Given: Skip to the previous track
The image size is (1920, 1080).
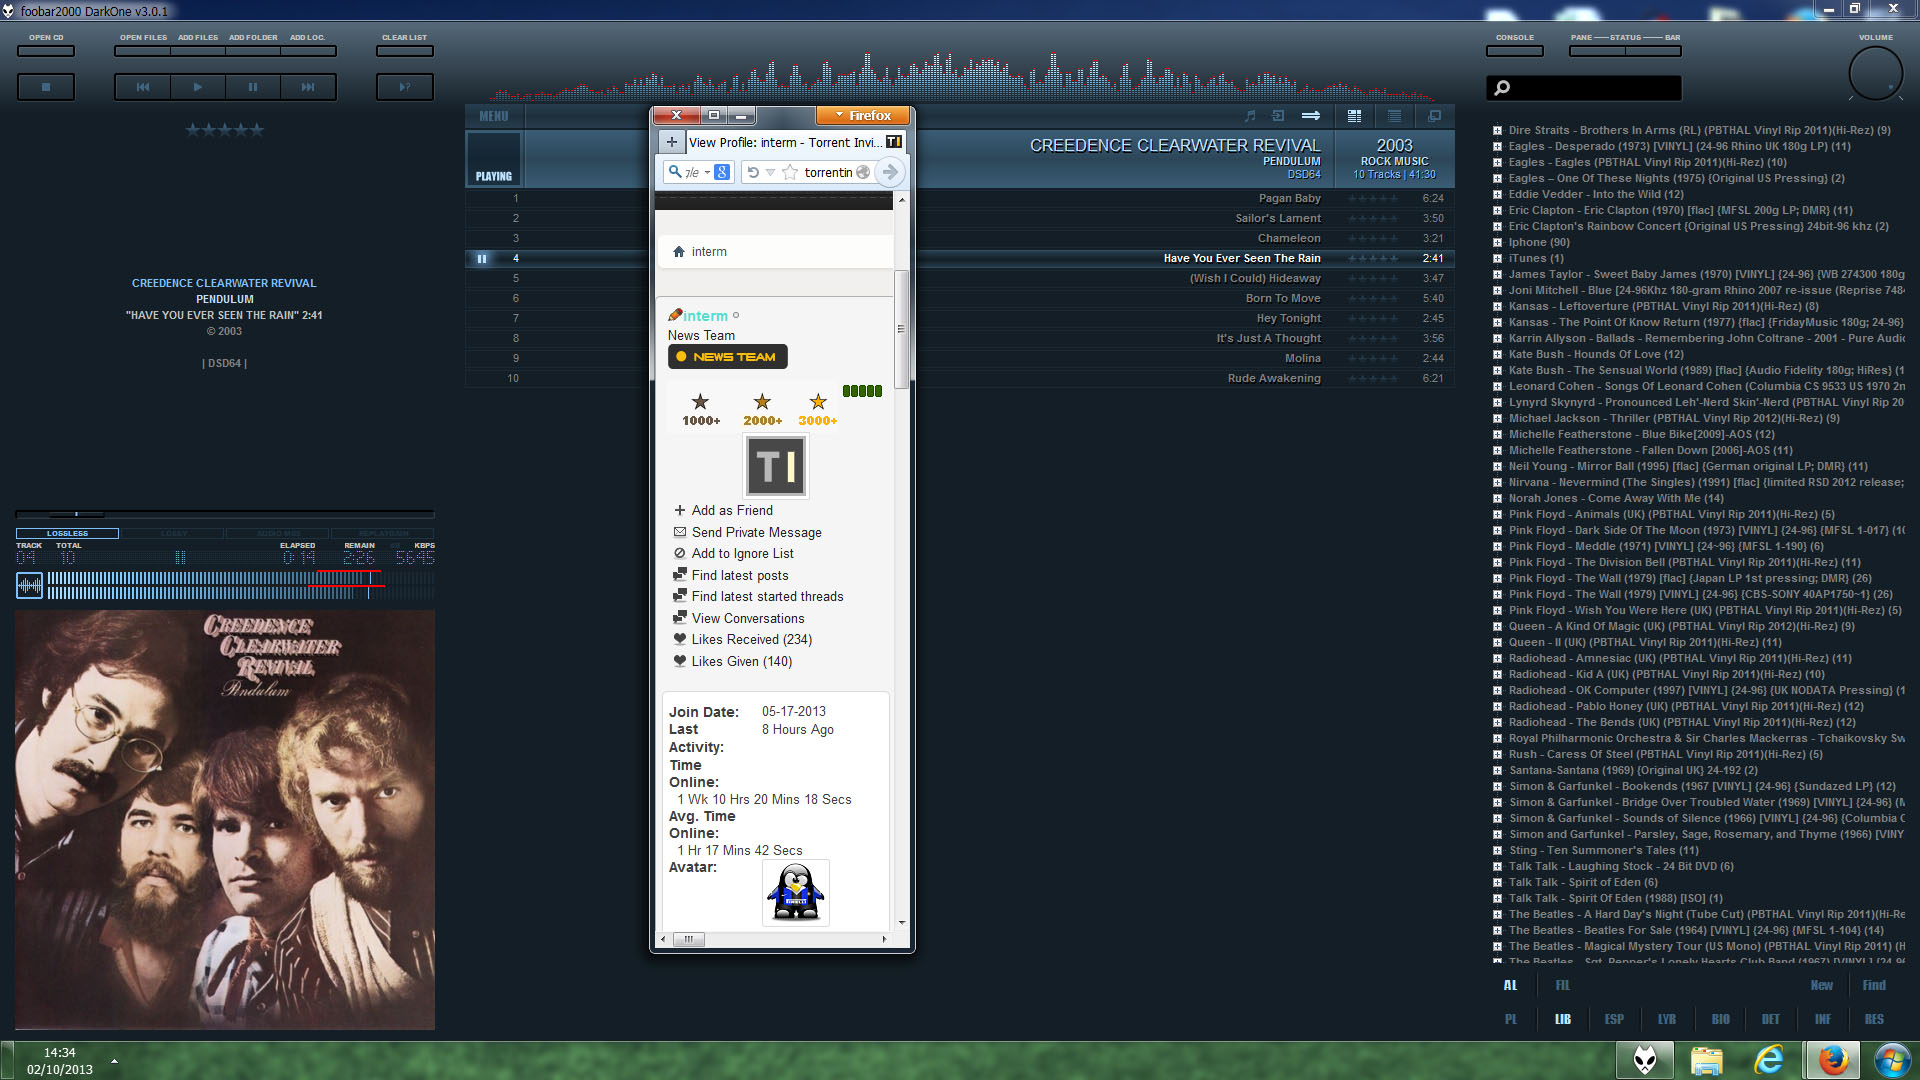Looking at the screenshot, I should coord(143,87).
